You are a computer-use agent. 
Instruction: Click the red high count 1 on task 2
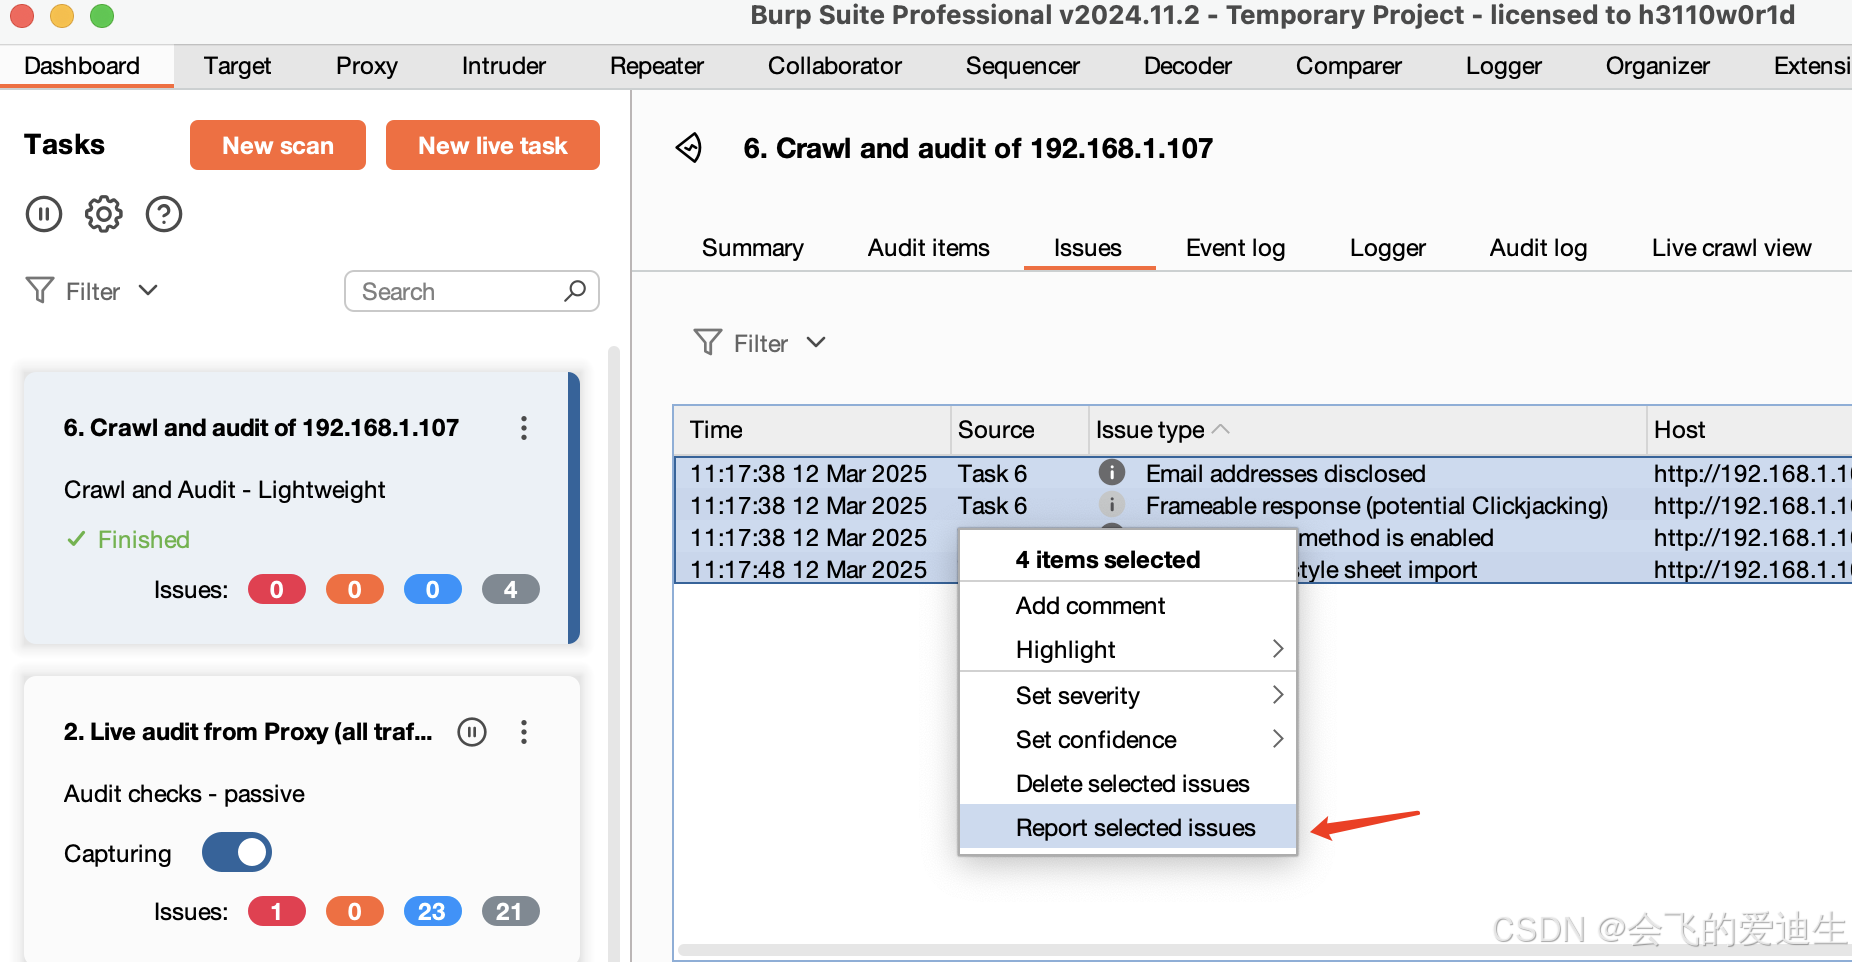[x=277, y=912]
